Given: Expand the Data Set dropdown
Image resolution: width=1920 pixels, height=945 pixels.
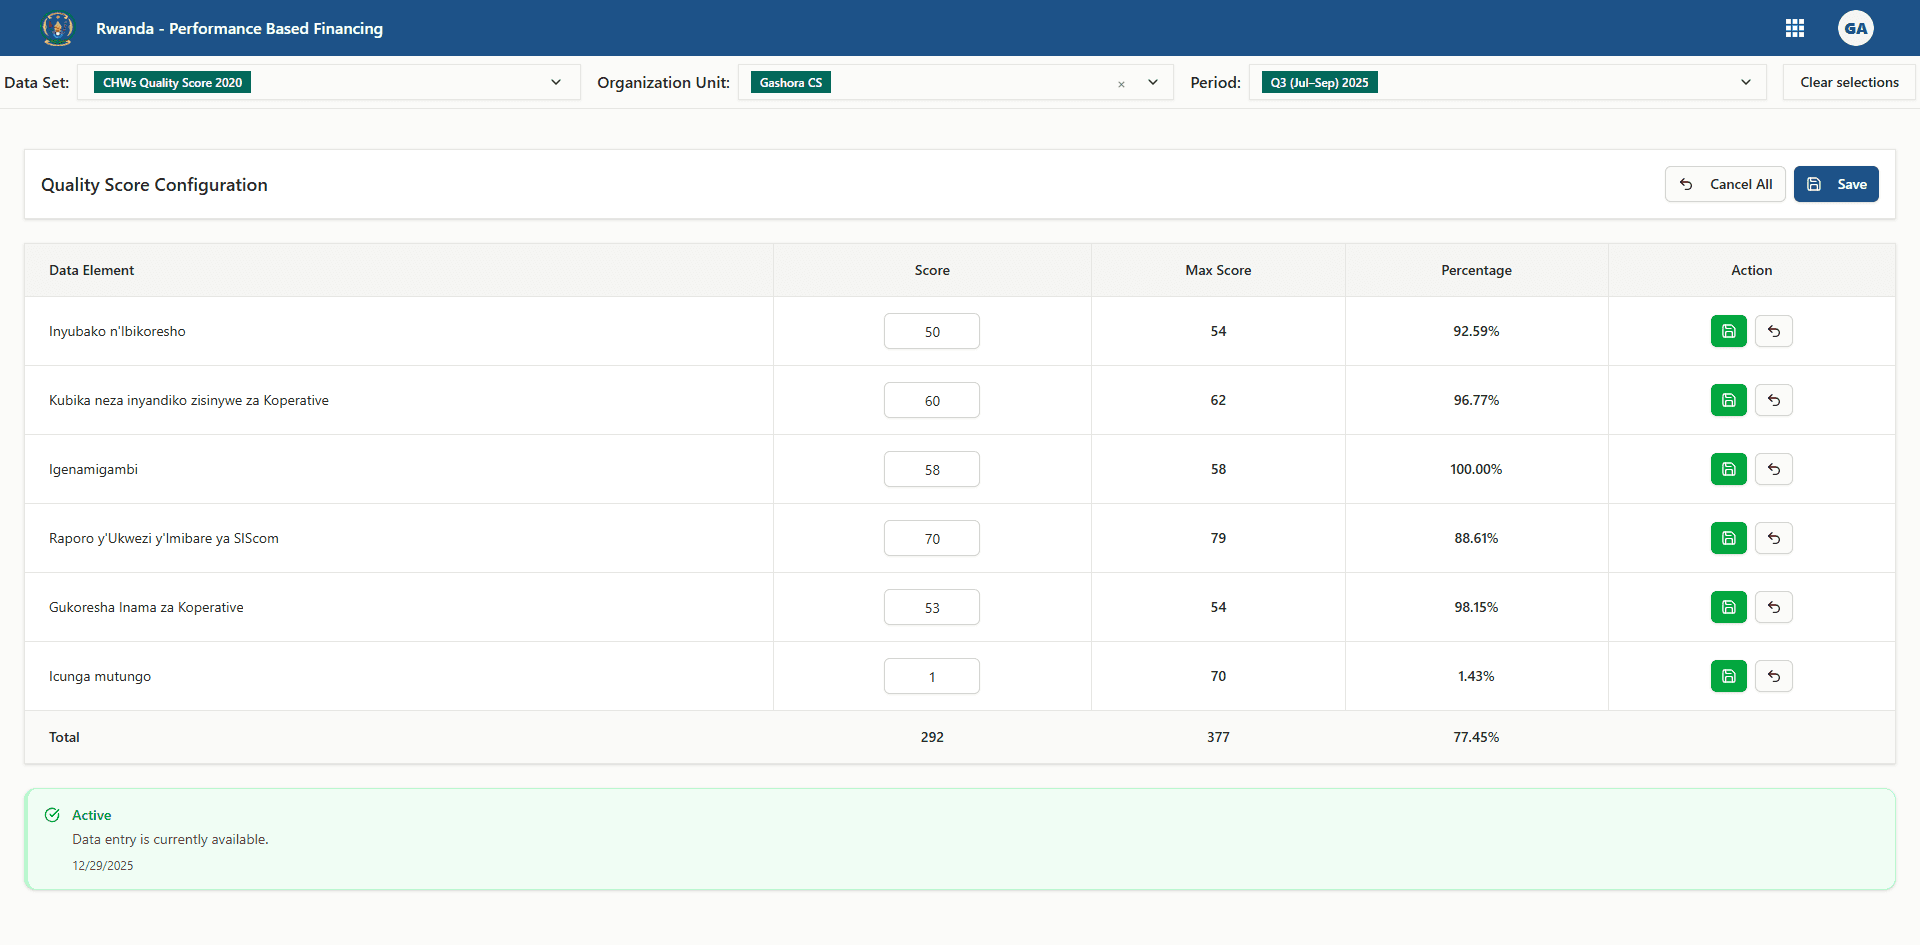Looking at the screenshot, I should [x=556, y=82].
